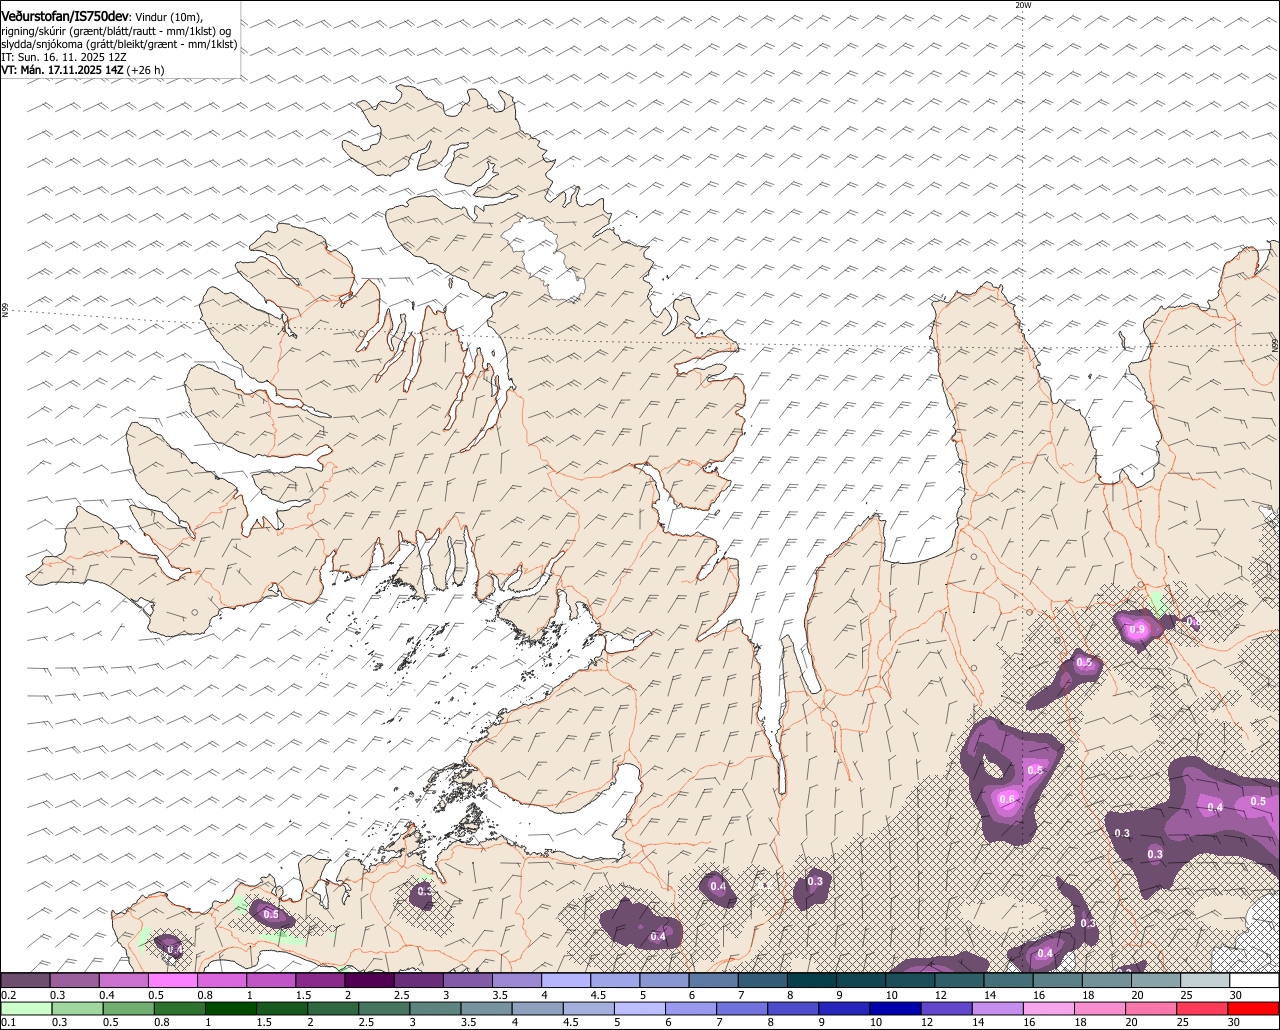The height and width of the screenshot is (1030, 1280).
Task: Click the 0.6 snowfall value on the map
Action: pos(1007,799)
